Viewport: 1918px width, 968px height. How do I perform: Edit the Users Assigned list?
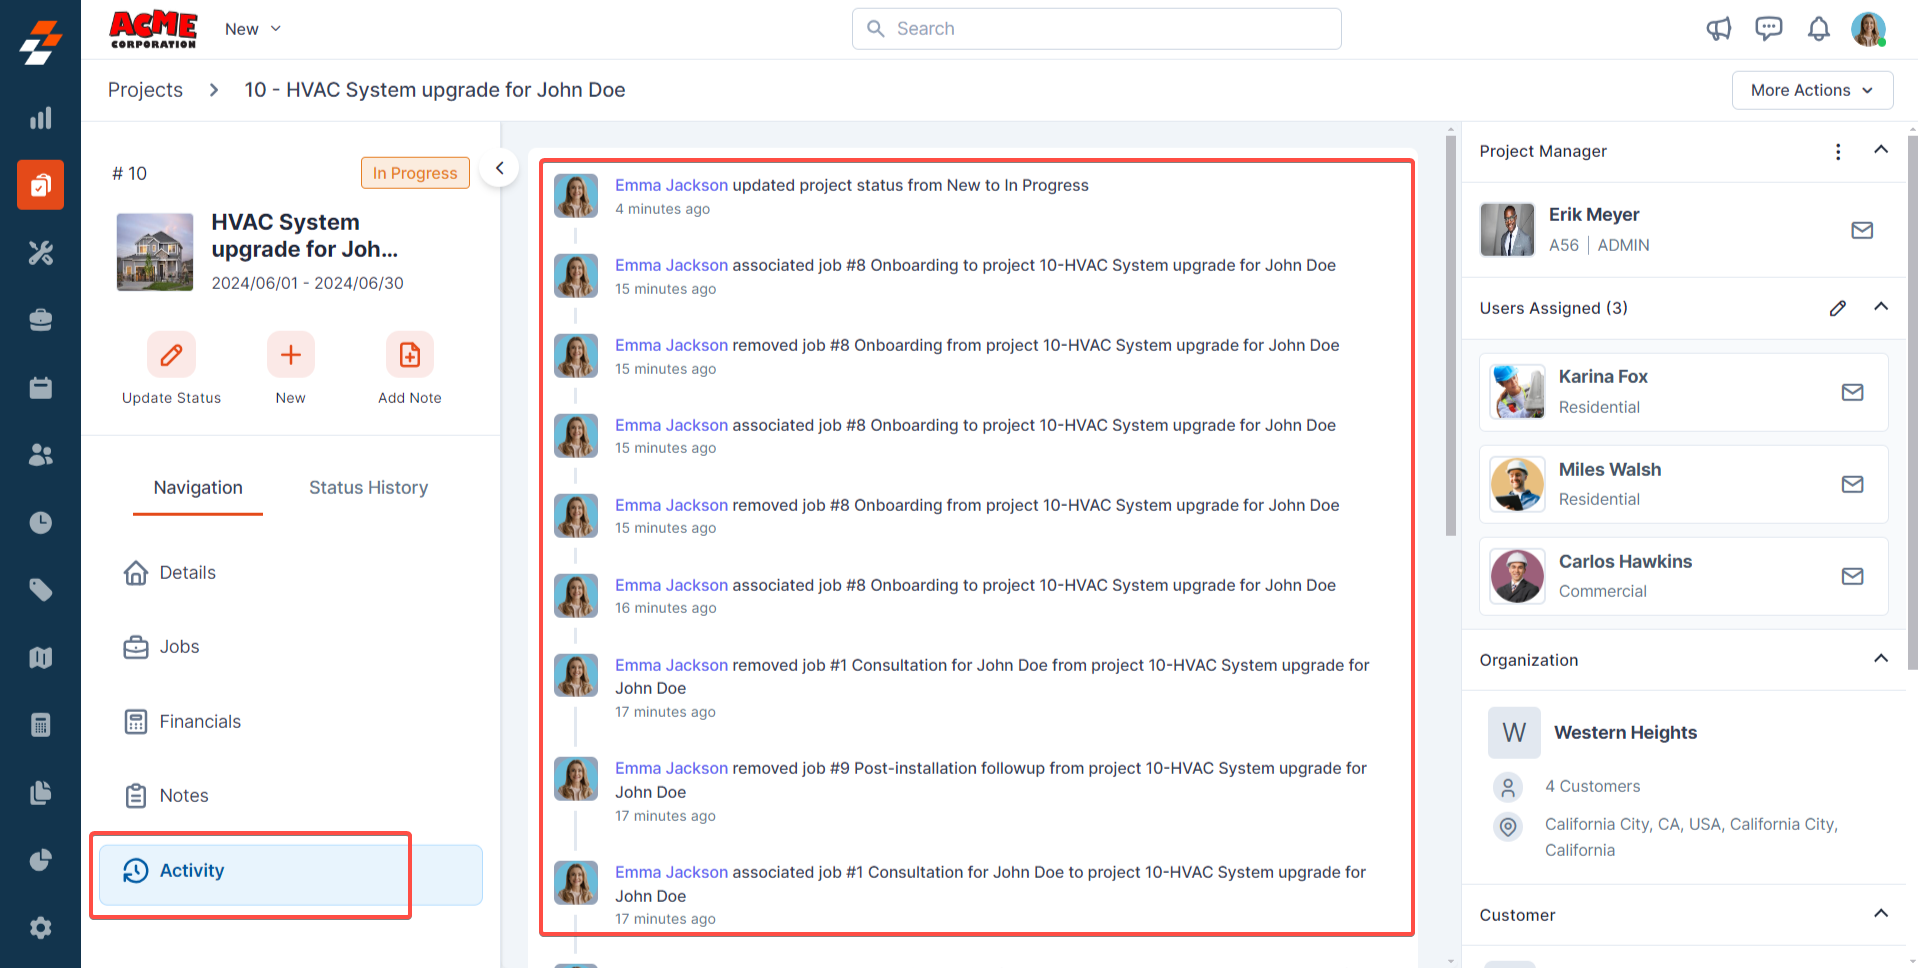[x=1838, y=308]
